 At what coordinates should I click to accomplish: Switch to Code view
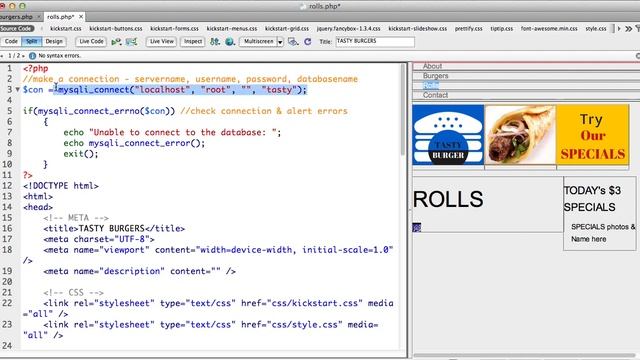[11, 41]
